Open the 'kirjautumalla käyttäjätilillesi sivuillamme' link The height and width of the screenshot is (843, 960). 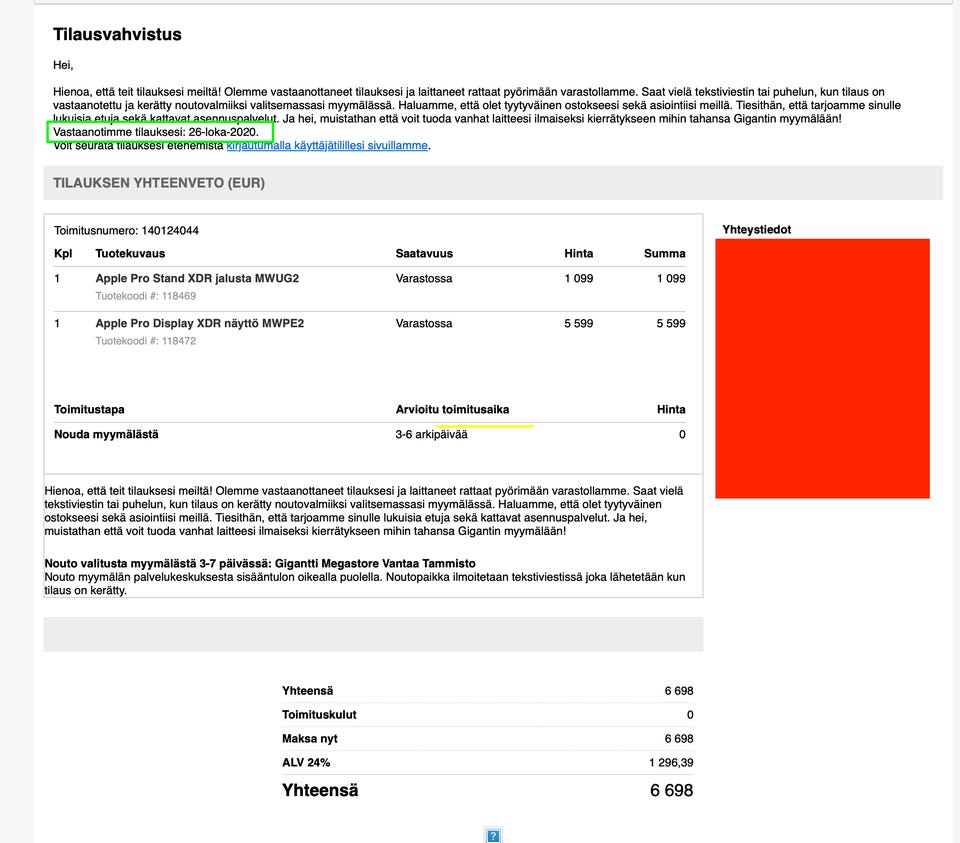tap(327, 146)
